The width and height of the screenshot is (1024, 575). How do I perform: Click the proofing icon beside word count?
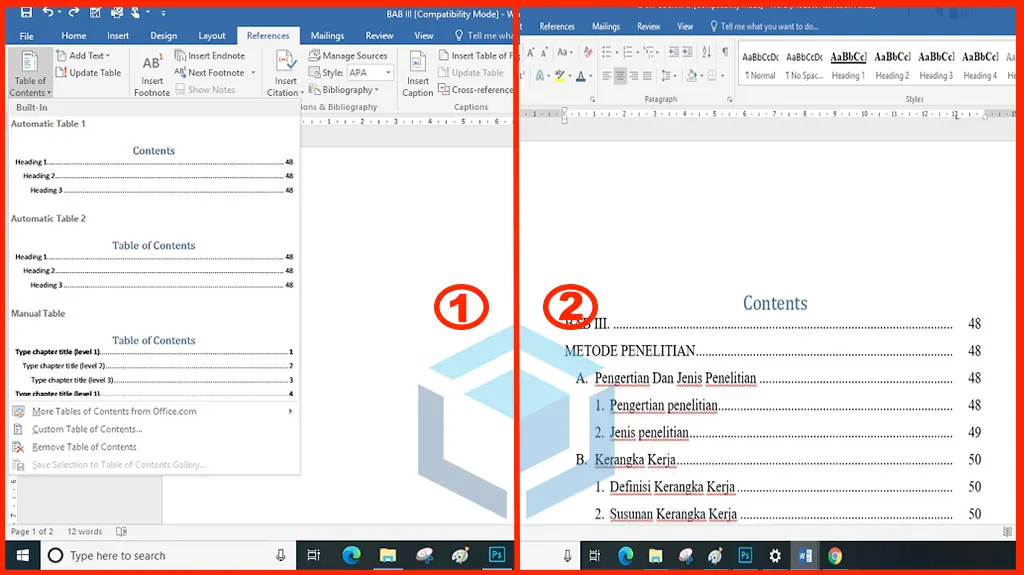click(121, 532)
